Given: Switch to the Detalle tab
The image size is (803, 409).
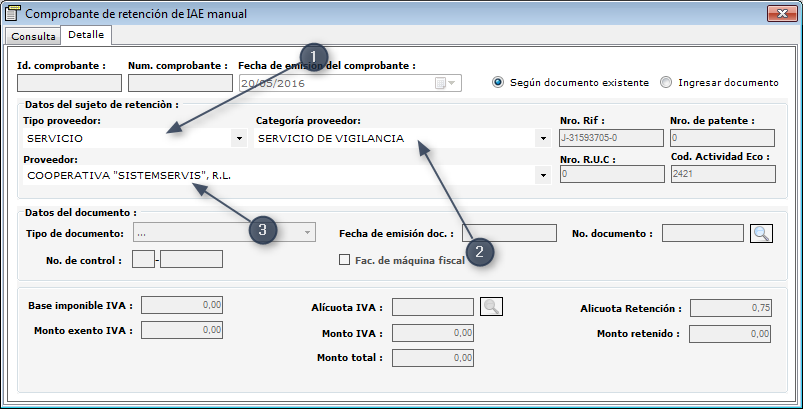Looking at the screenshot, I should click(x=86, y=35).
